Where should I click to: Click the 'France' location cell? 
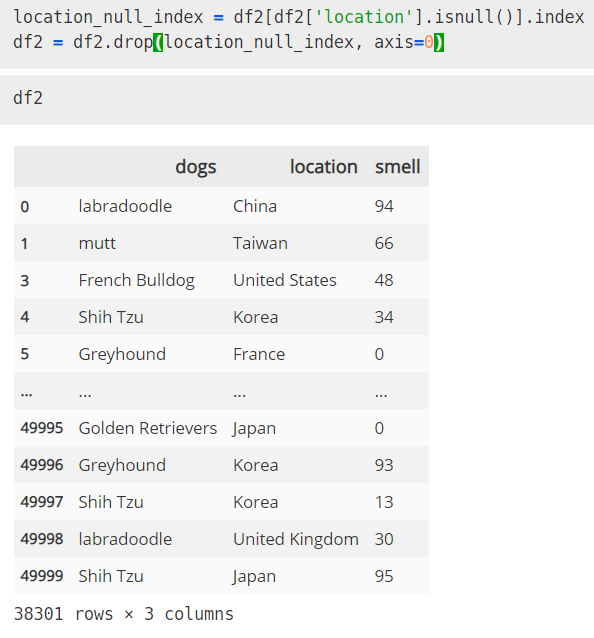point(259,354)
